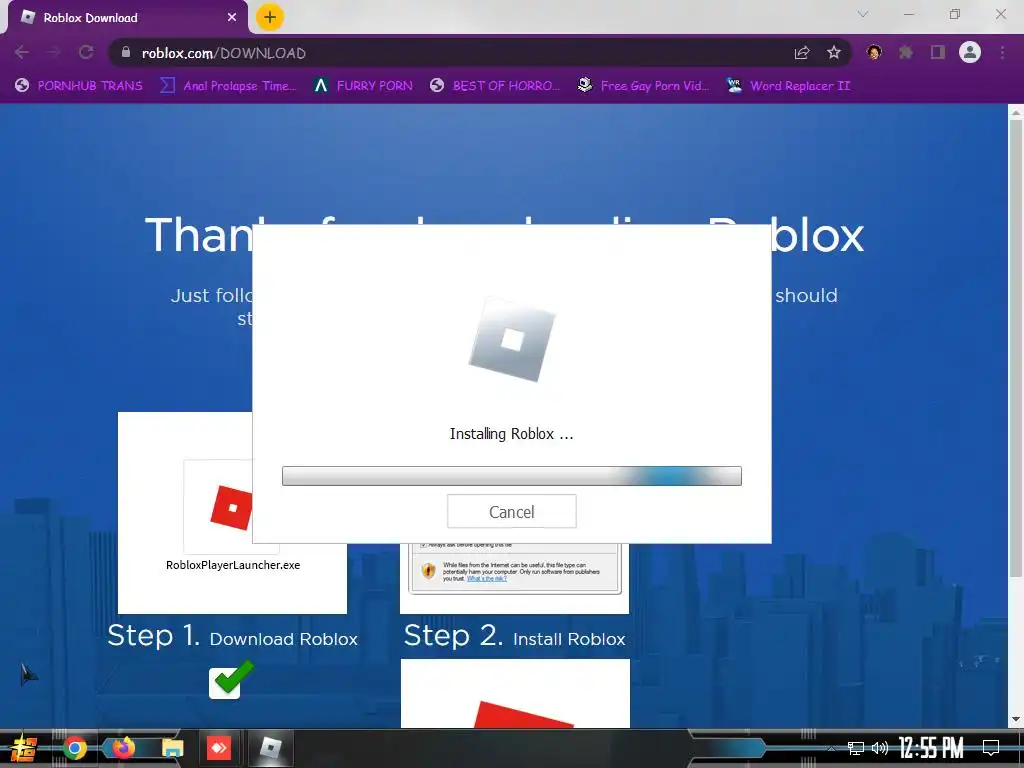Open the red arrow app on taskbar

(x=219, y=748)
